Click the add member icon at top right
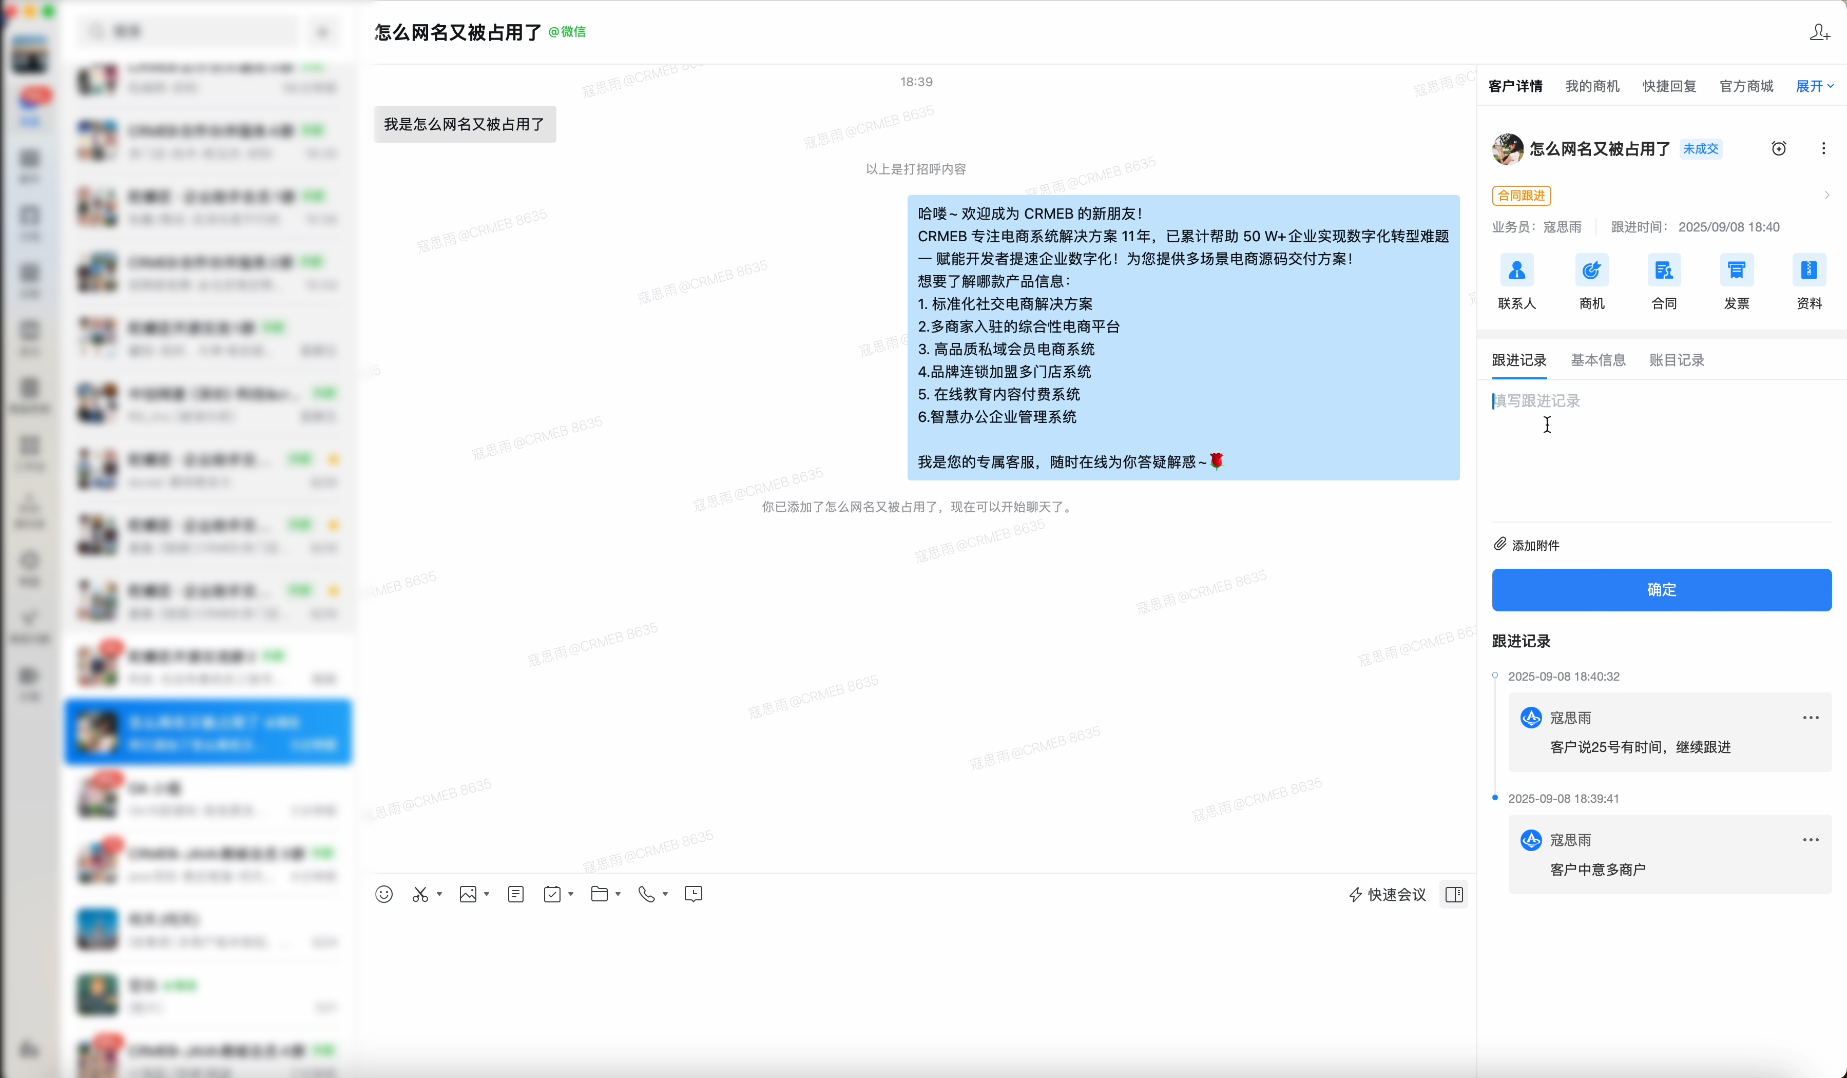 coord(1819,32)
